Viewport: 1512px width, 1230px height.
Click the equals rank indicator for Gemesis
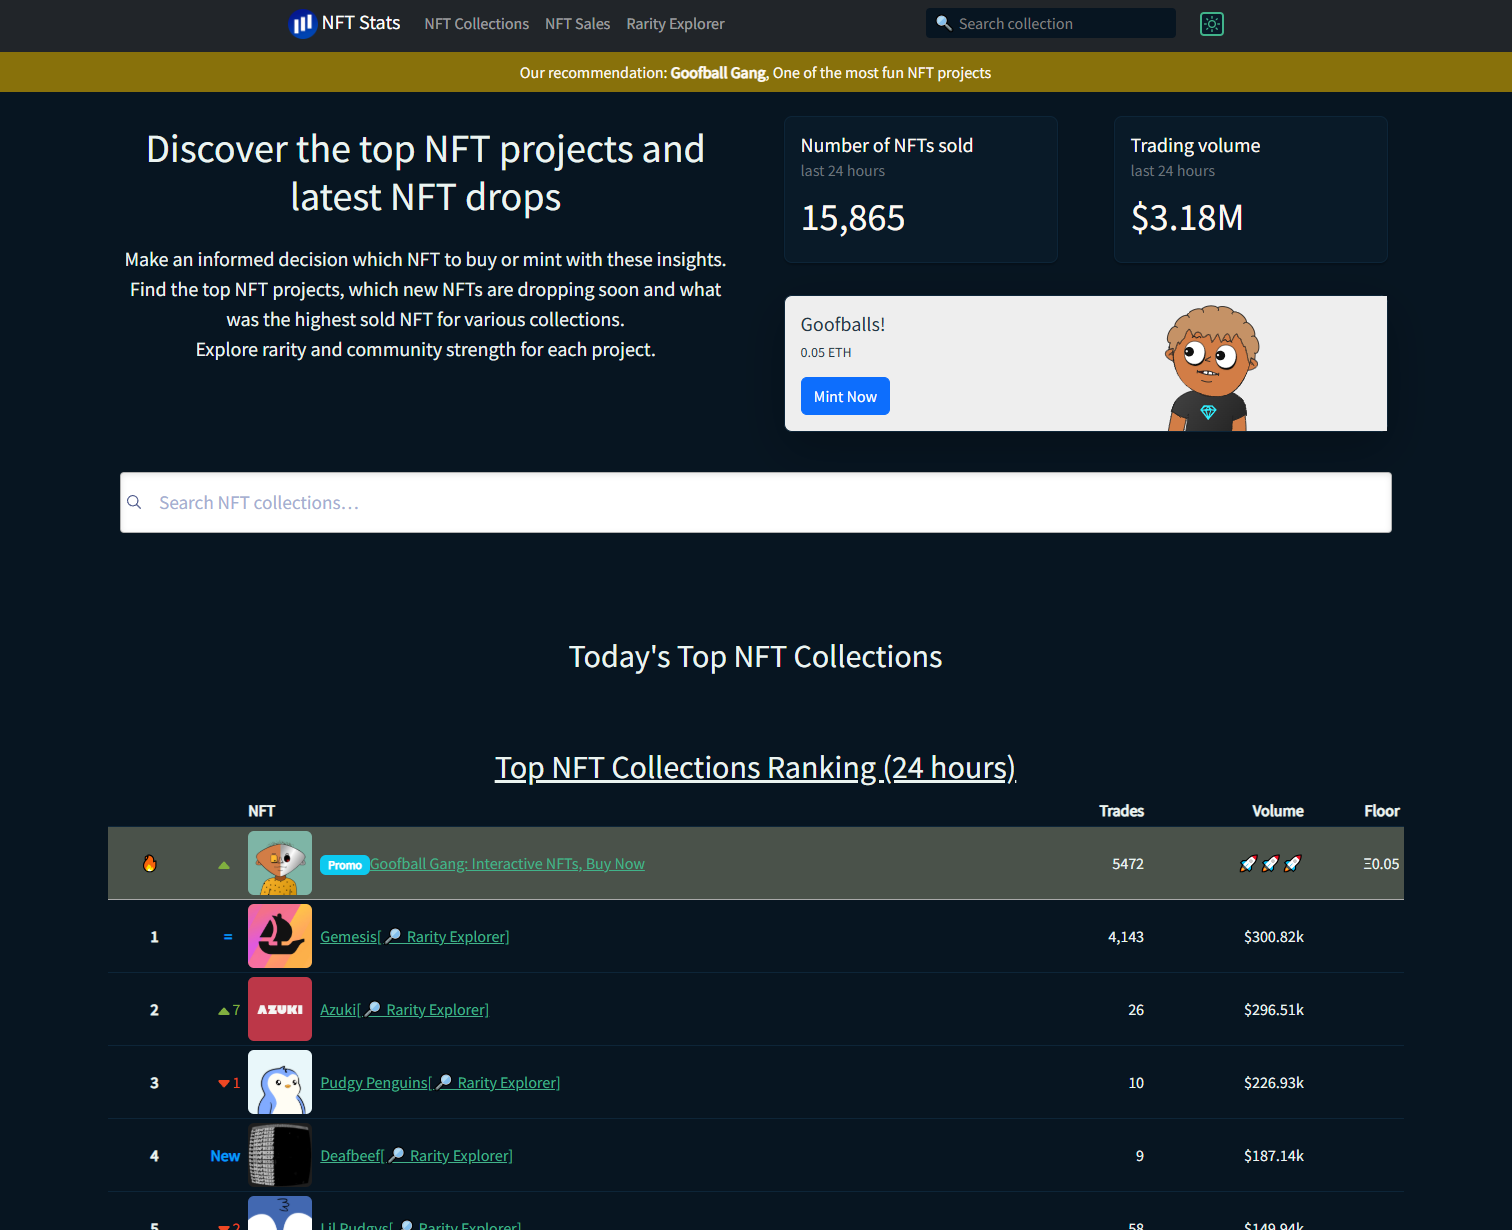click(x=228, y=937)
